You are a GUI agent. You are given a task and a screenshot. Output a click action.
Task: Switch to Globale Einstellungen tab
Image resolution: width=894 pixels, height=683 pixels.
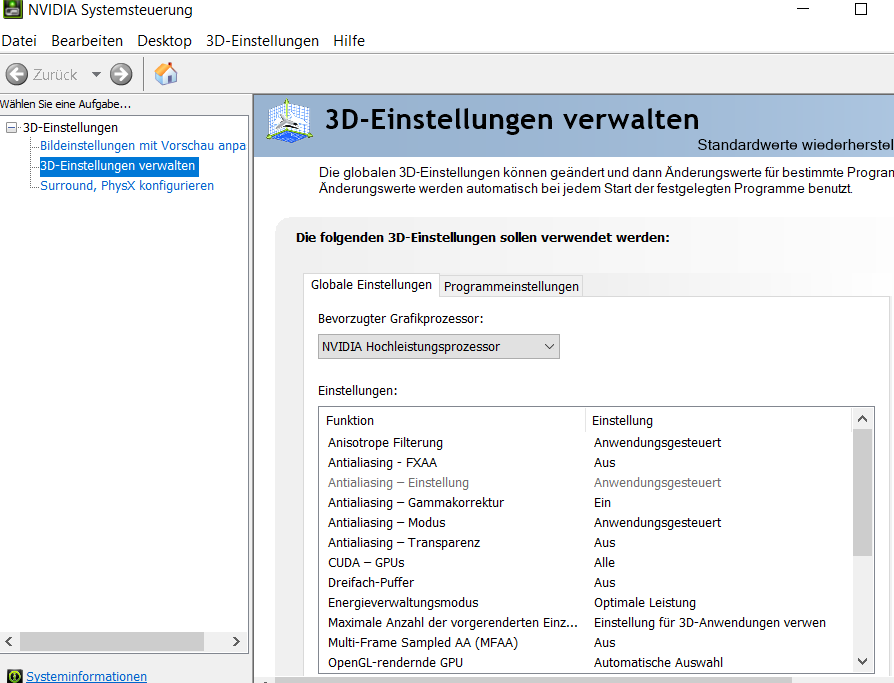[371, 285]
